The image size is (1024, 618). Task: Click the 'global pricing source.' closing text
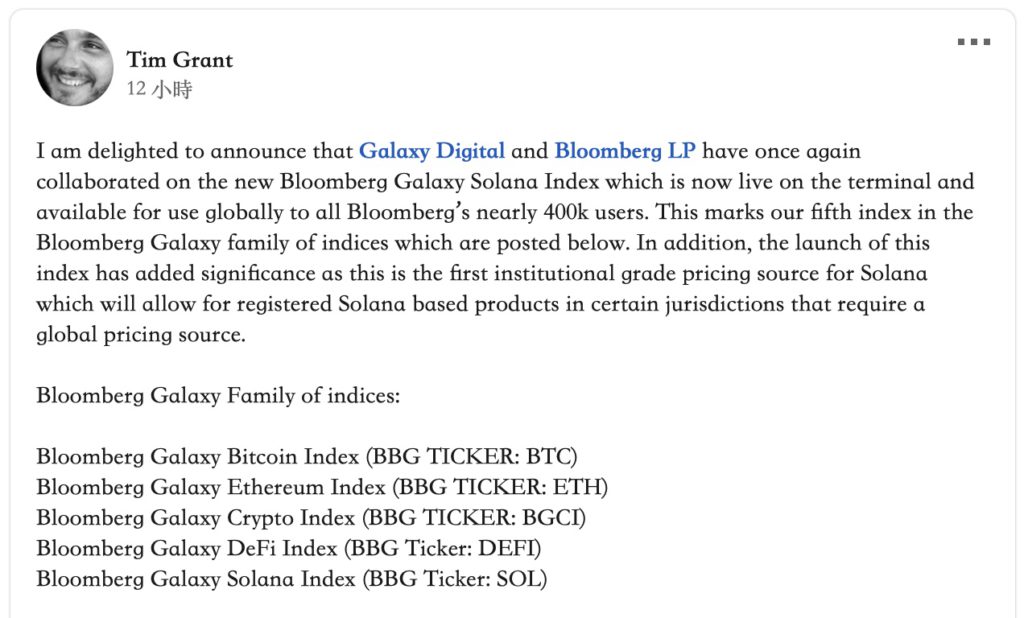pyautogui.click(x=141, y=334)
